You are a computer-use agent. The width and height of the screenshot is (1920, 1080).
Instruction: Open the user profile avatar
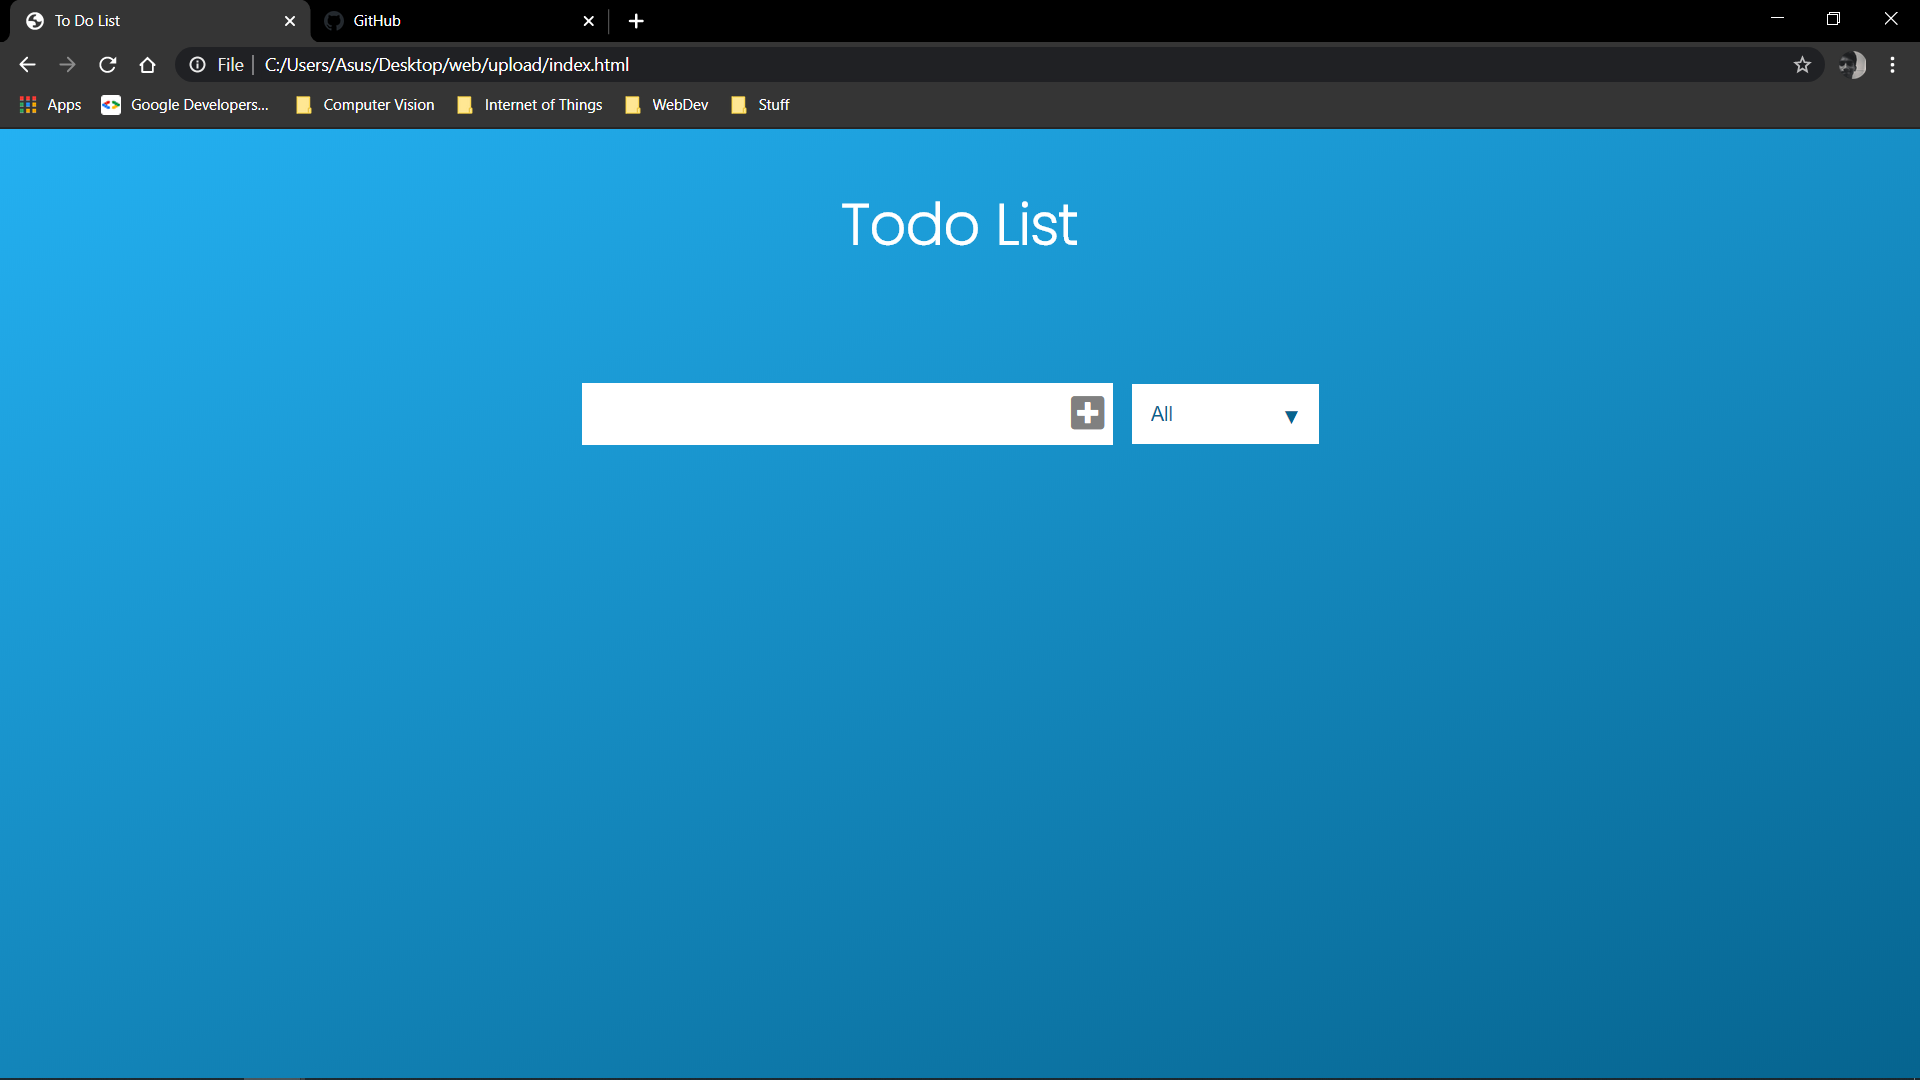(1852, 65)
